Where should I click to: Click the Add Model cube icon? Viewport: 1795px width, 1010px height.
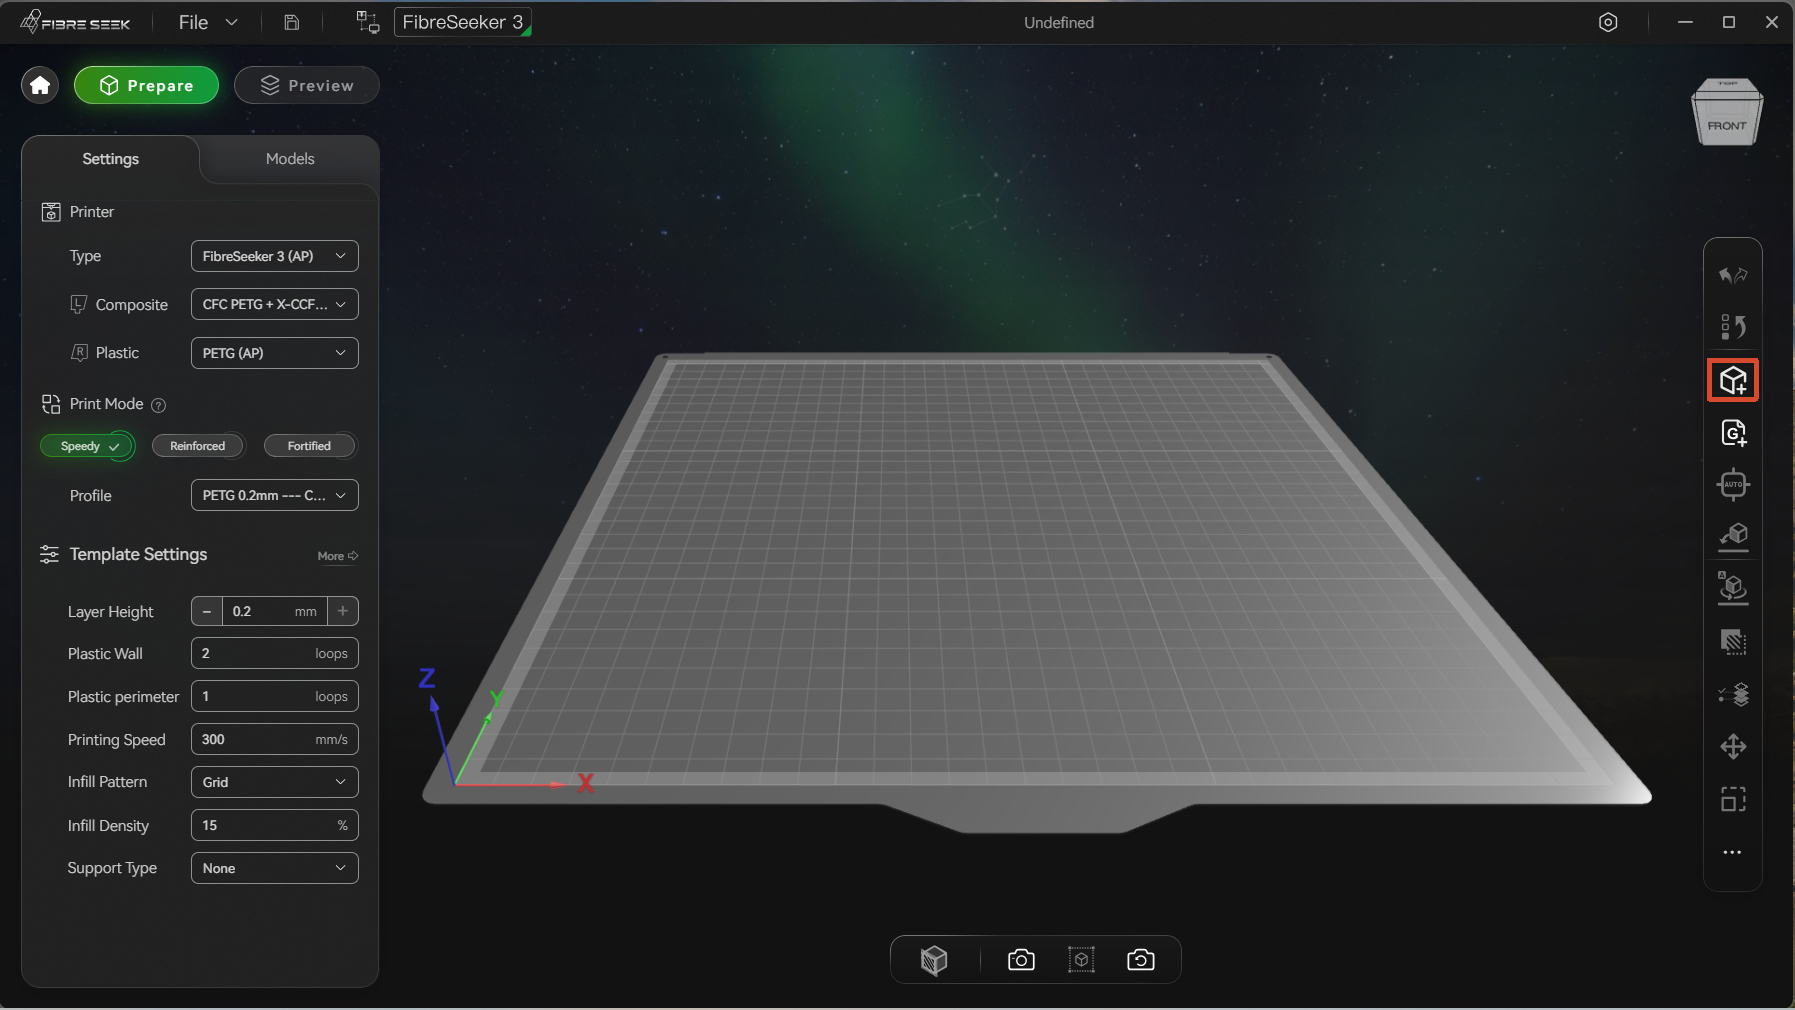pyautogui.click(x=1733, y=380)
